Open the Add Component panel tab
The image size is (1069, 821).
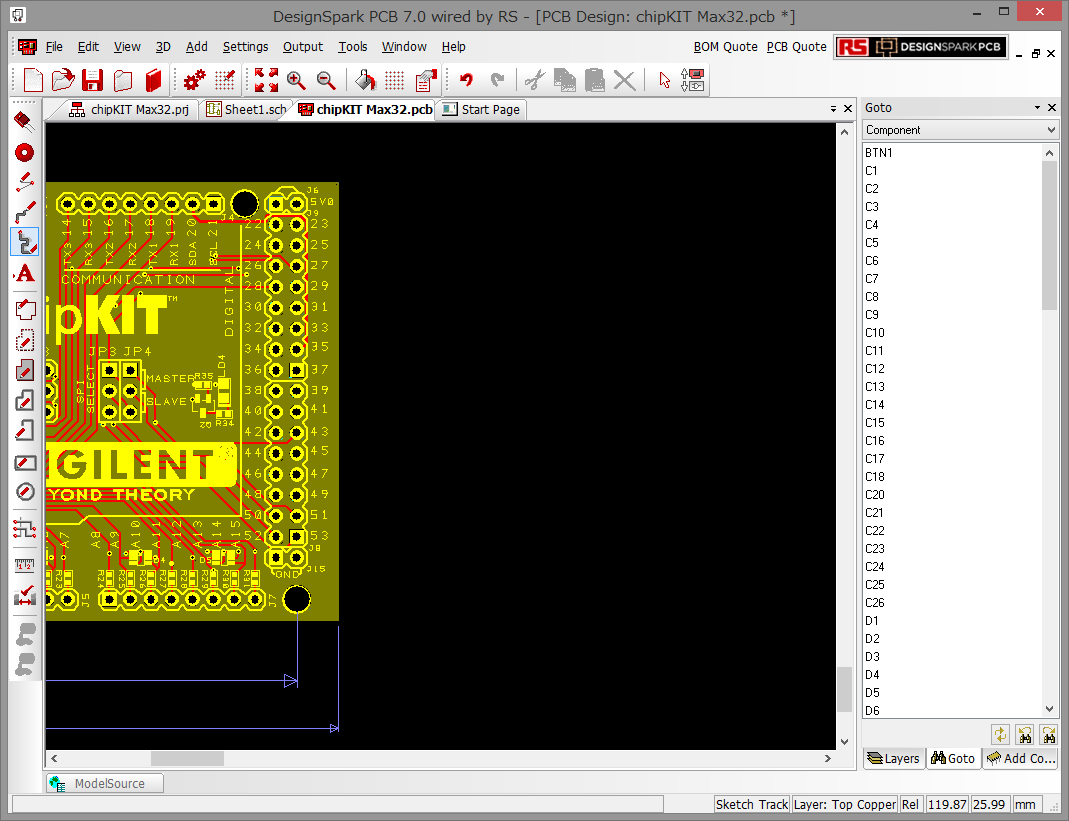tap(1021, 758)
